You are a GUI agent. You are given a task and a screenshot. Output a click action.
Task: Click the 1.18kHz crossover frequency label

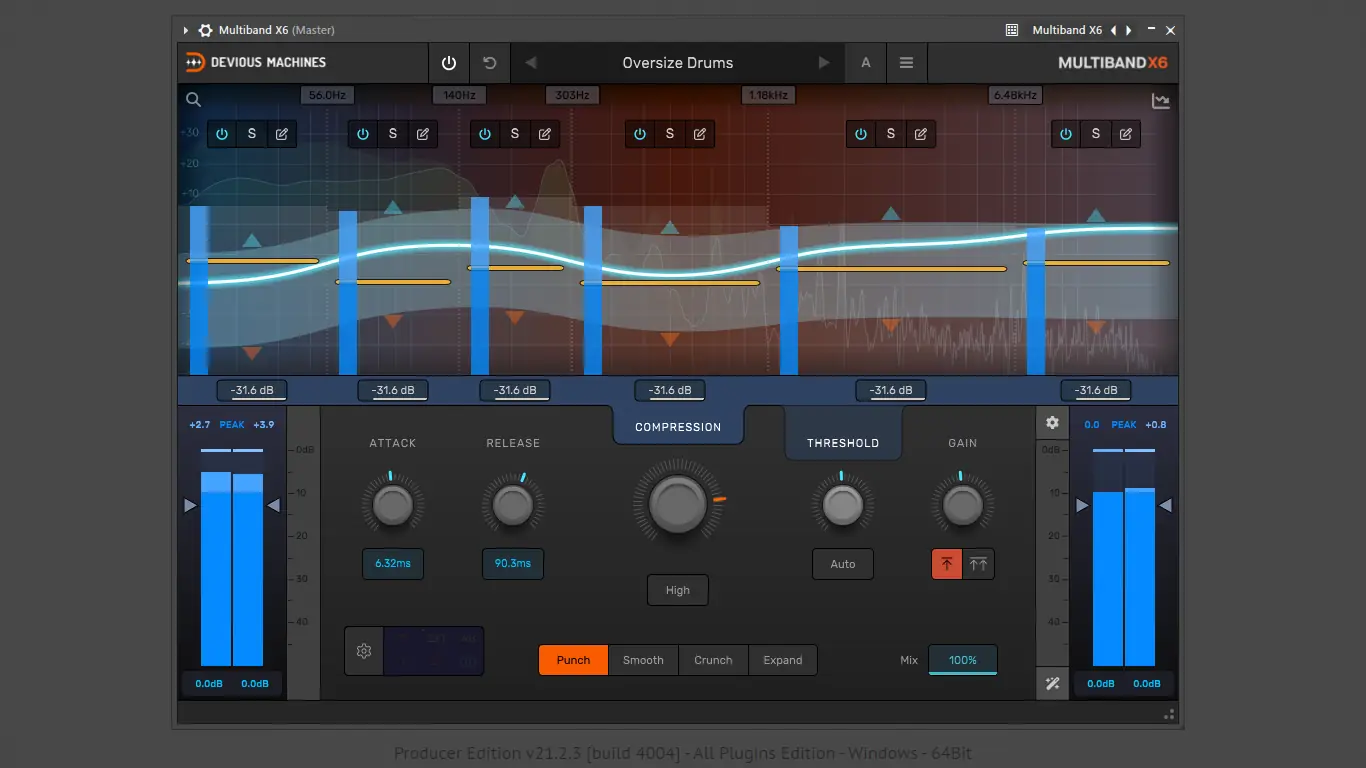767,95
